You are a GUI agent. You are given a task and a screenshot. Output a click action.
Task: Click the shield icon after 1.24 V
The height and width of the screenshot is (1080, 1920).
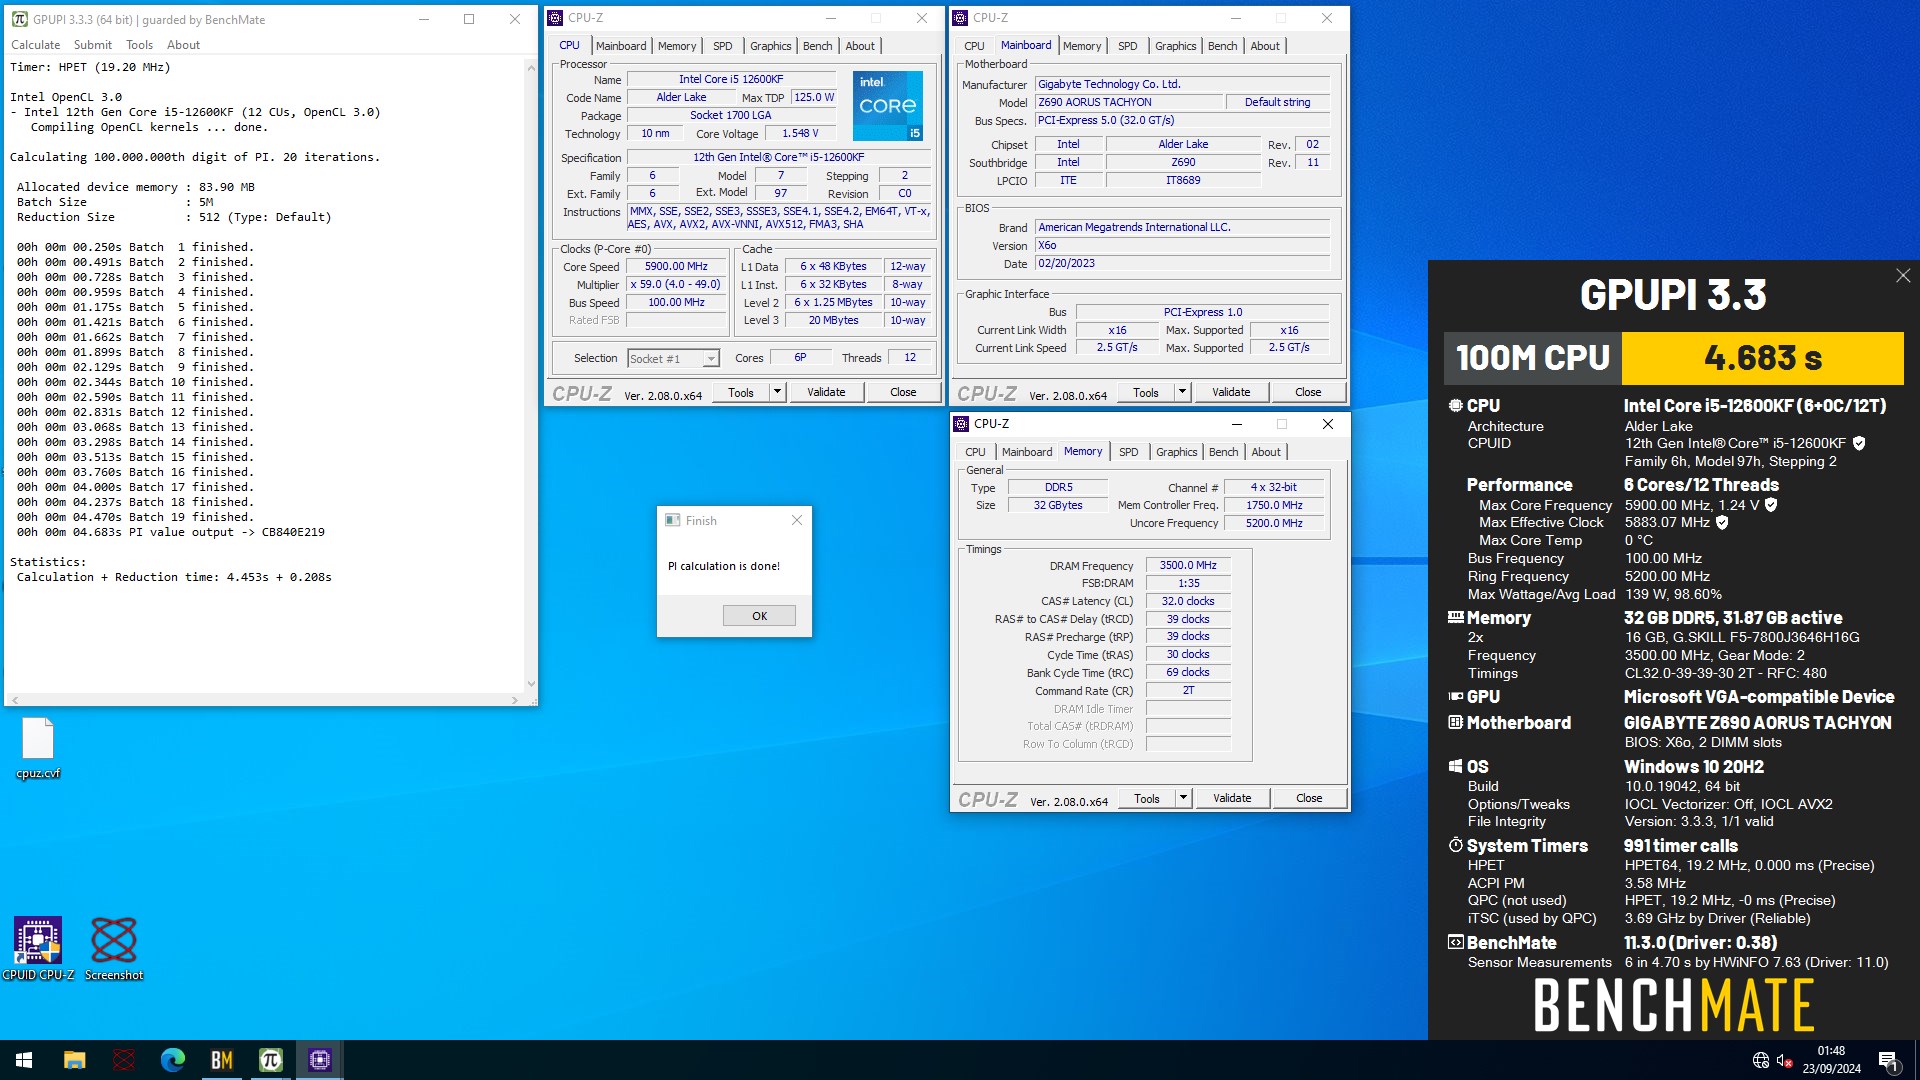1771,505
